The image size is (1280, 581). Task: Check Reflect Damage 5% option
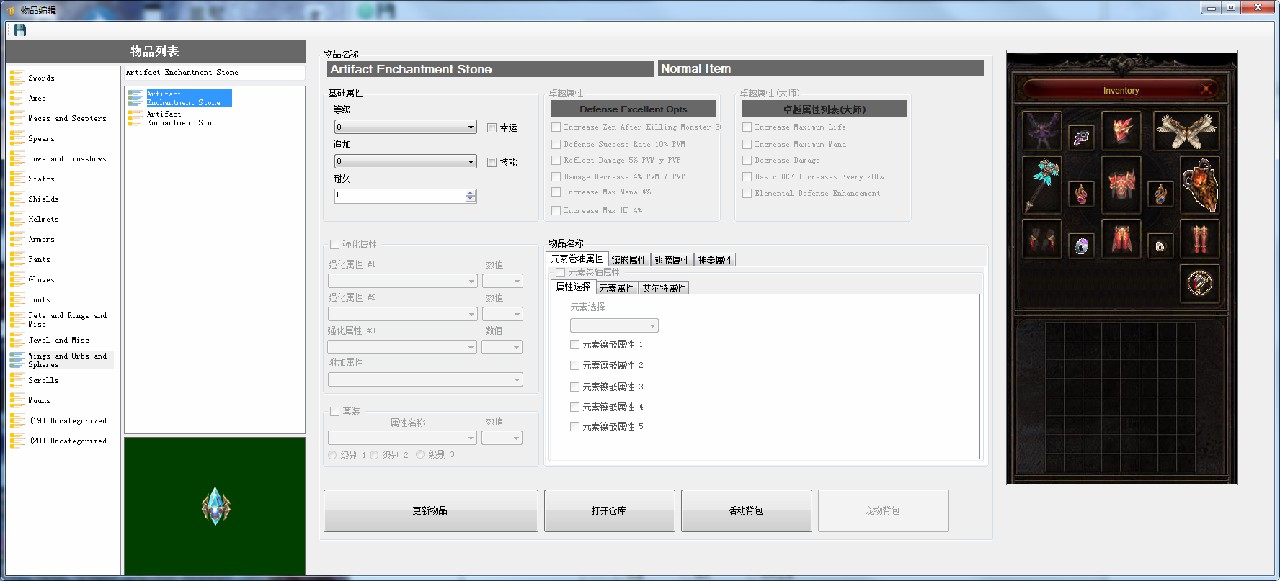pyautogui.click(x=556, y=160)
